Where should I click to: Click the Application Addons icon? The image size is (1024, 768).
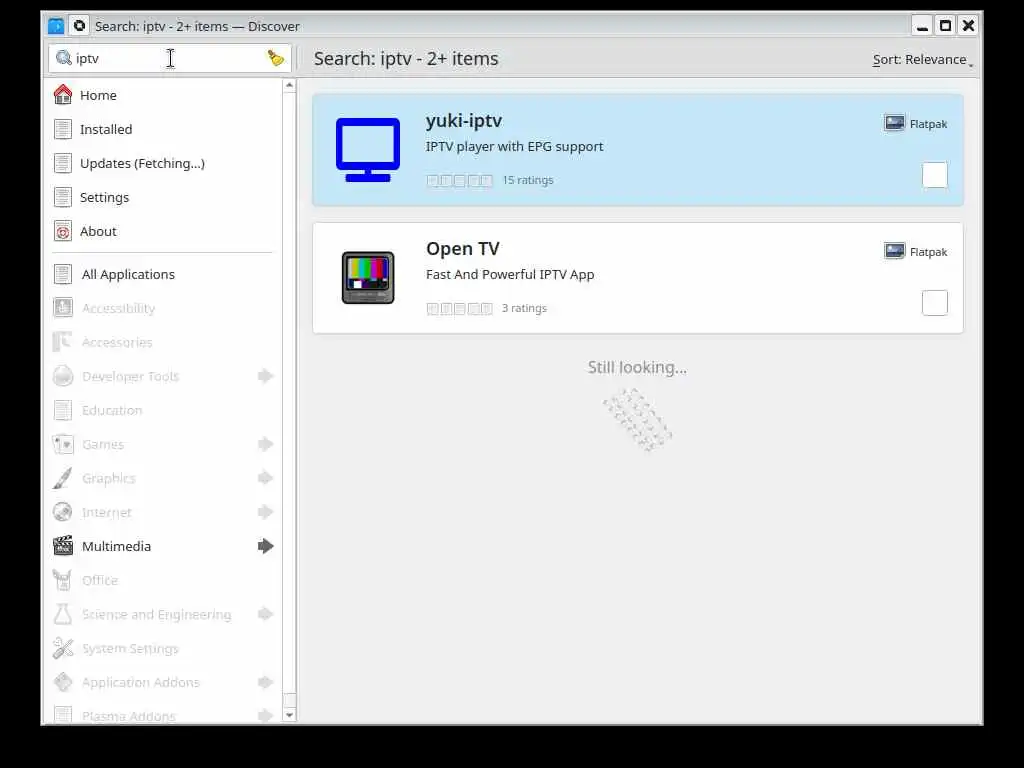coord(63,681)
